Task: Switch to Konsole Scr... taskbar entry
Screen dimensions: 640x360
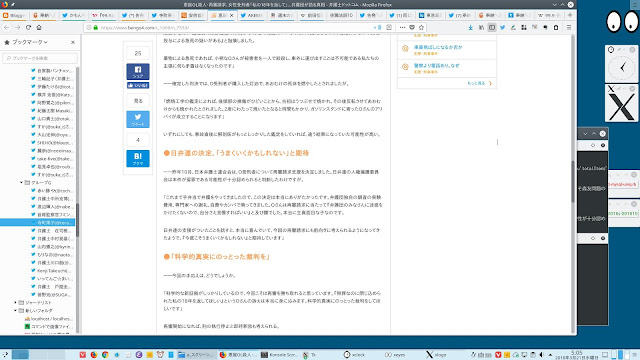Action: 279,355
